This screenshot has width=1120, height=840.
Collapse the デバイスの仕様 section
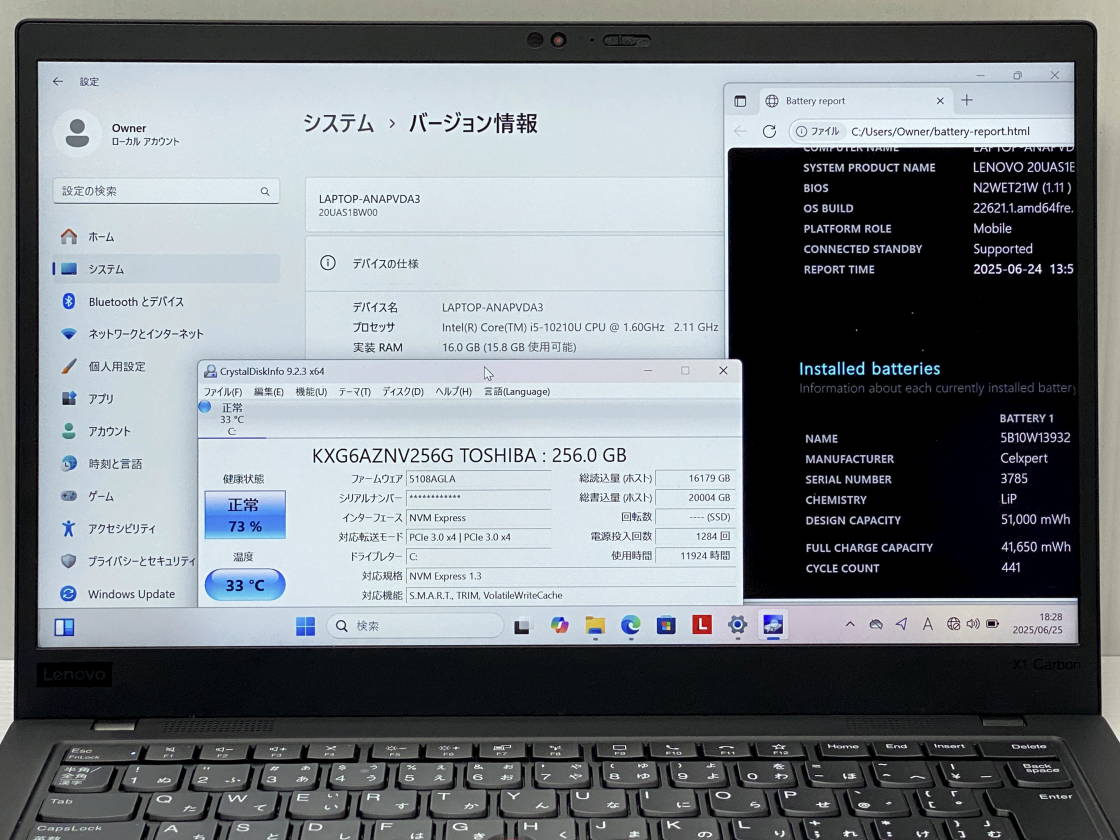[514, 264]
